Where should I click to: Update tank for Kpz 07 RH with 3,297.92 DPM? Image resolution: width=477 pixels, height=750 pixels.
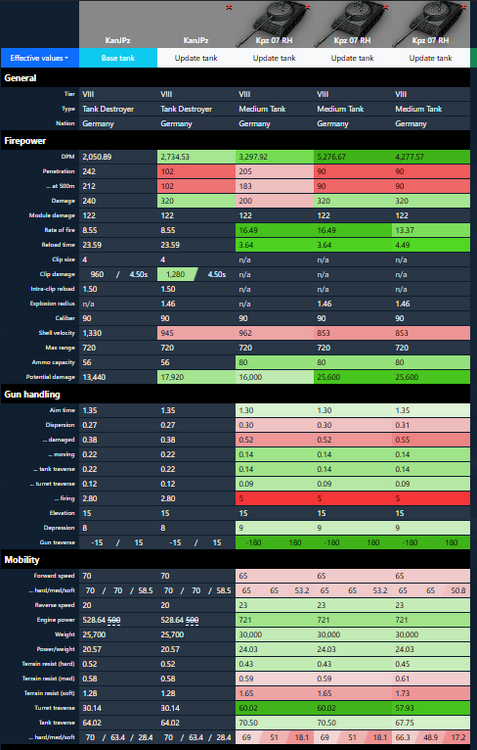tap(274, 58)
